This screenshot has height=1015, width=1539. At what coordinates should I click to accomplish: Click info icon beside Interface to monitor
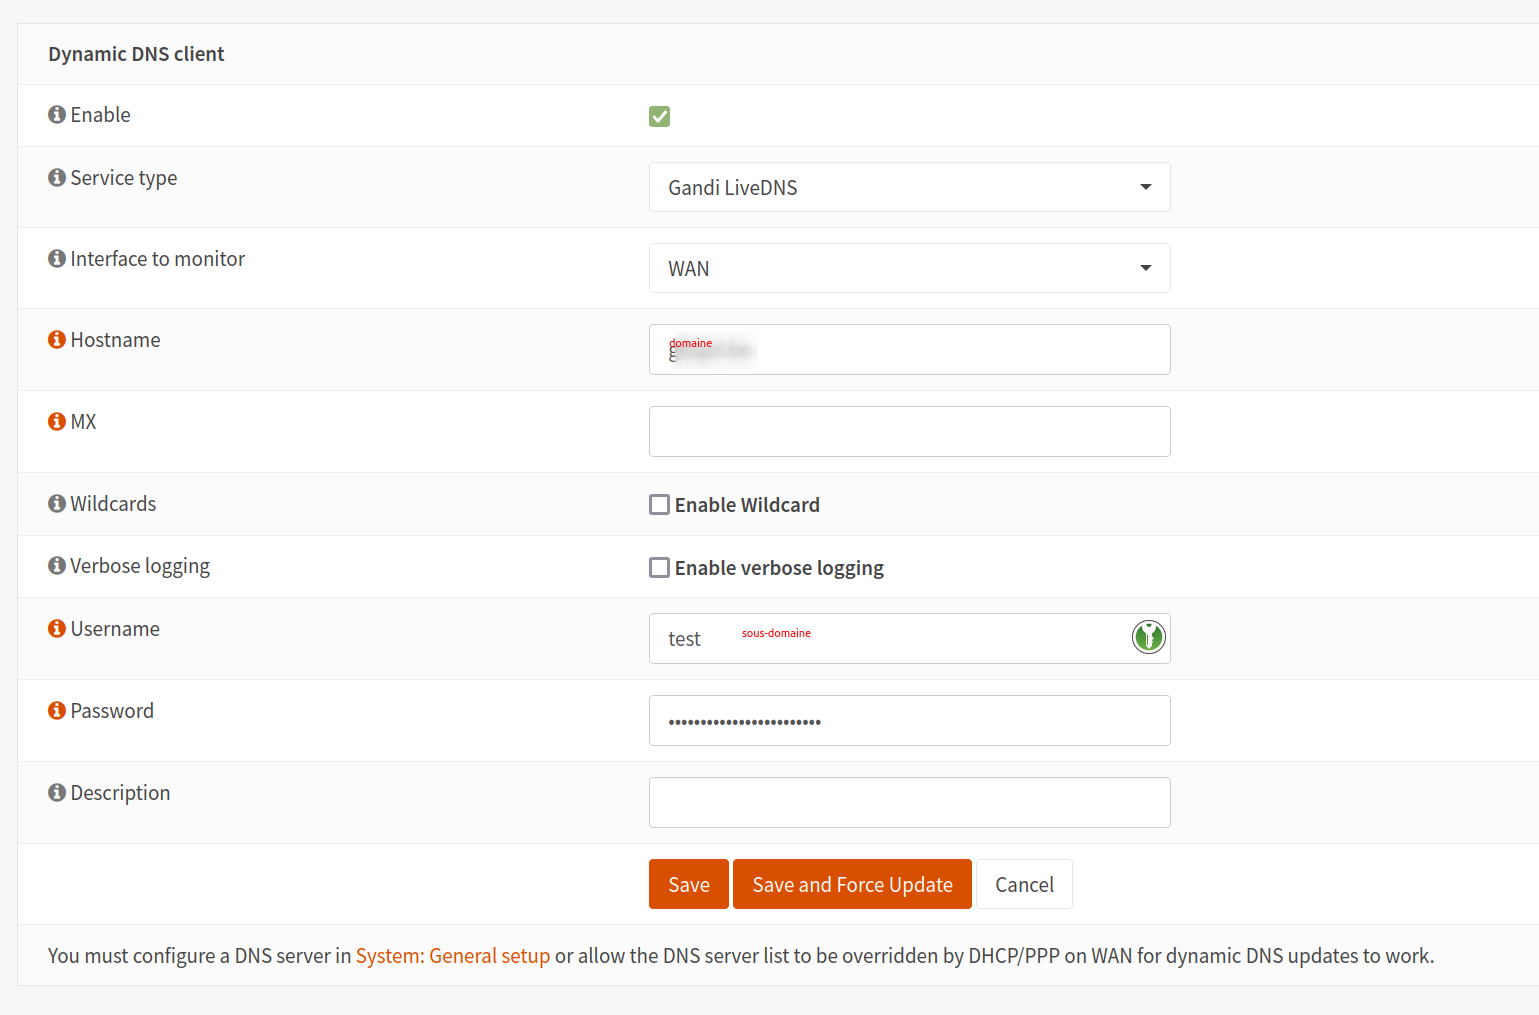coord(57,259)
